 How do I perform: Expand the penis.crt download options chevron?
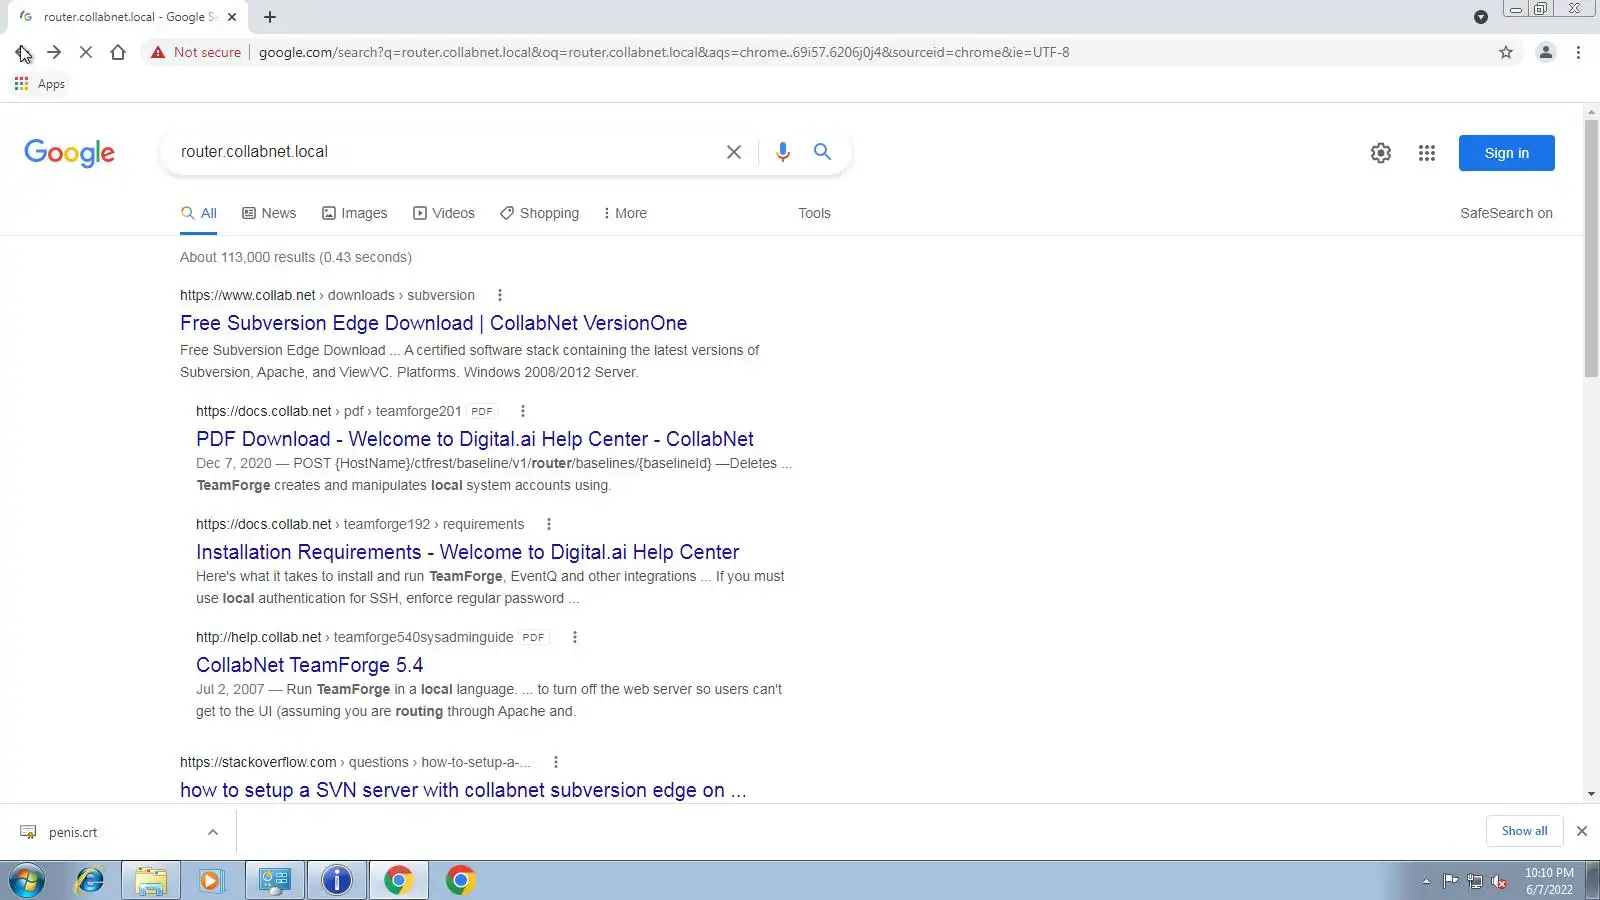point(213,832)
